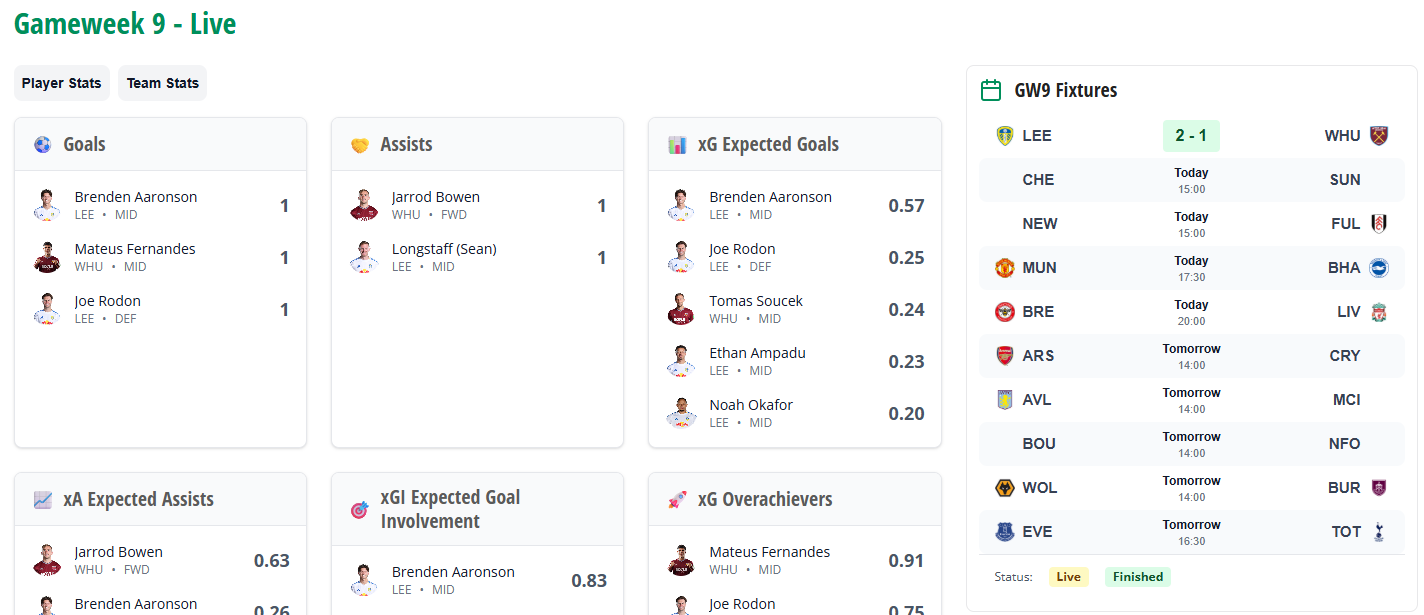1424x615 pixels.
Task: Click the xA Expected Assists graph icon
Action: click(42, 500)
